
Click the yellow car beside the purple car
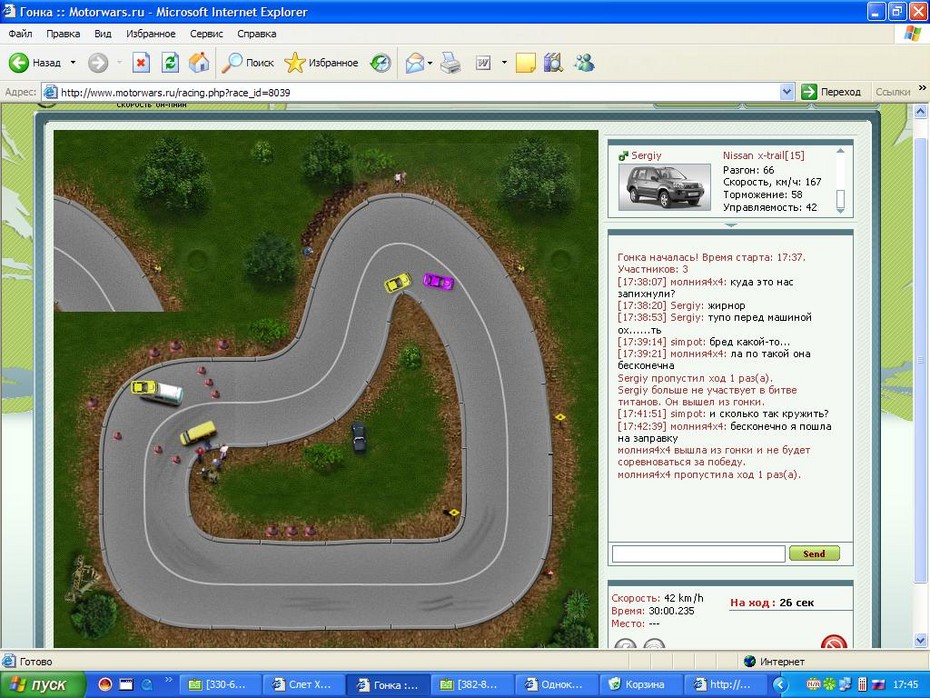398,282
